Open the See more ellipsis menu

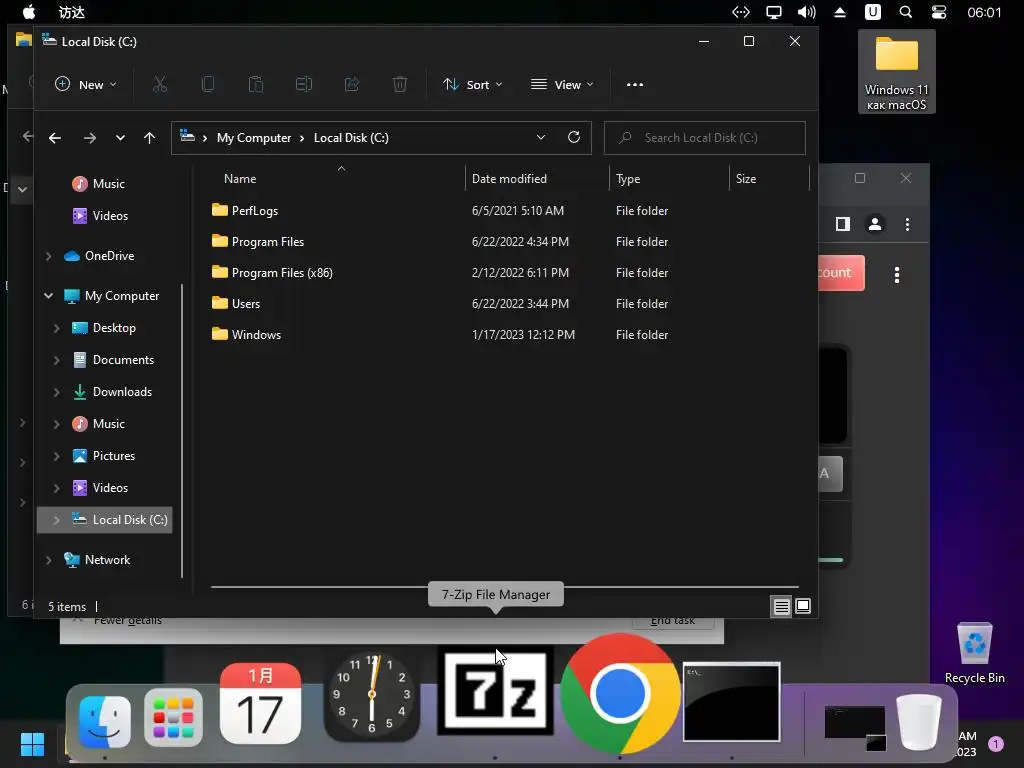(x=635, y=84)
